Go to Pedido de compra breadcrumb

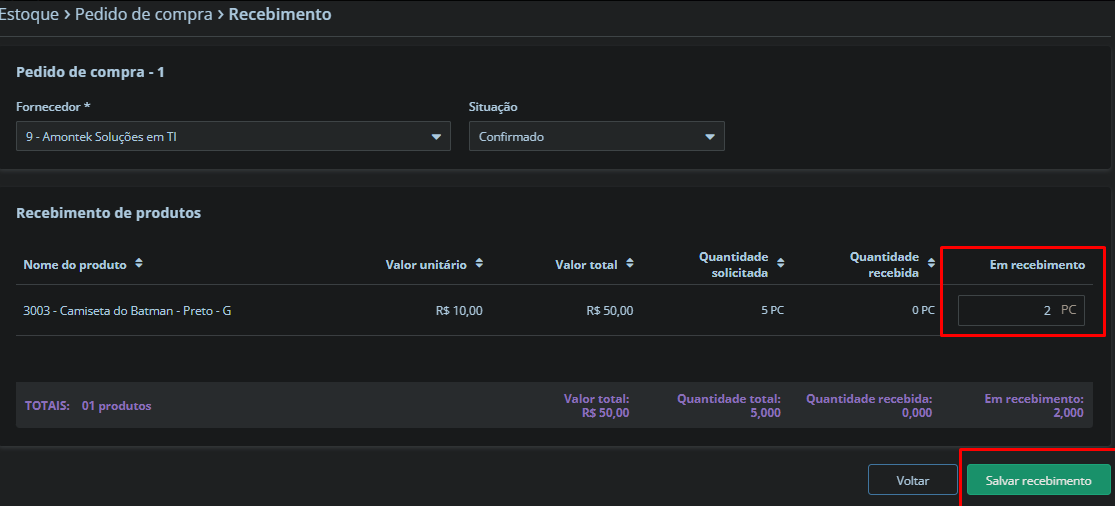tap(144, 14)
